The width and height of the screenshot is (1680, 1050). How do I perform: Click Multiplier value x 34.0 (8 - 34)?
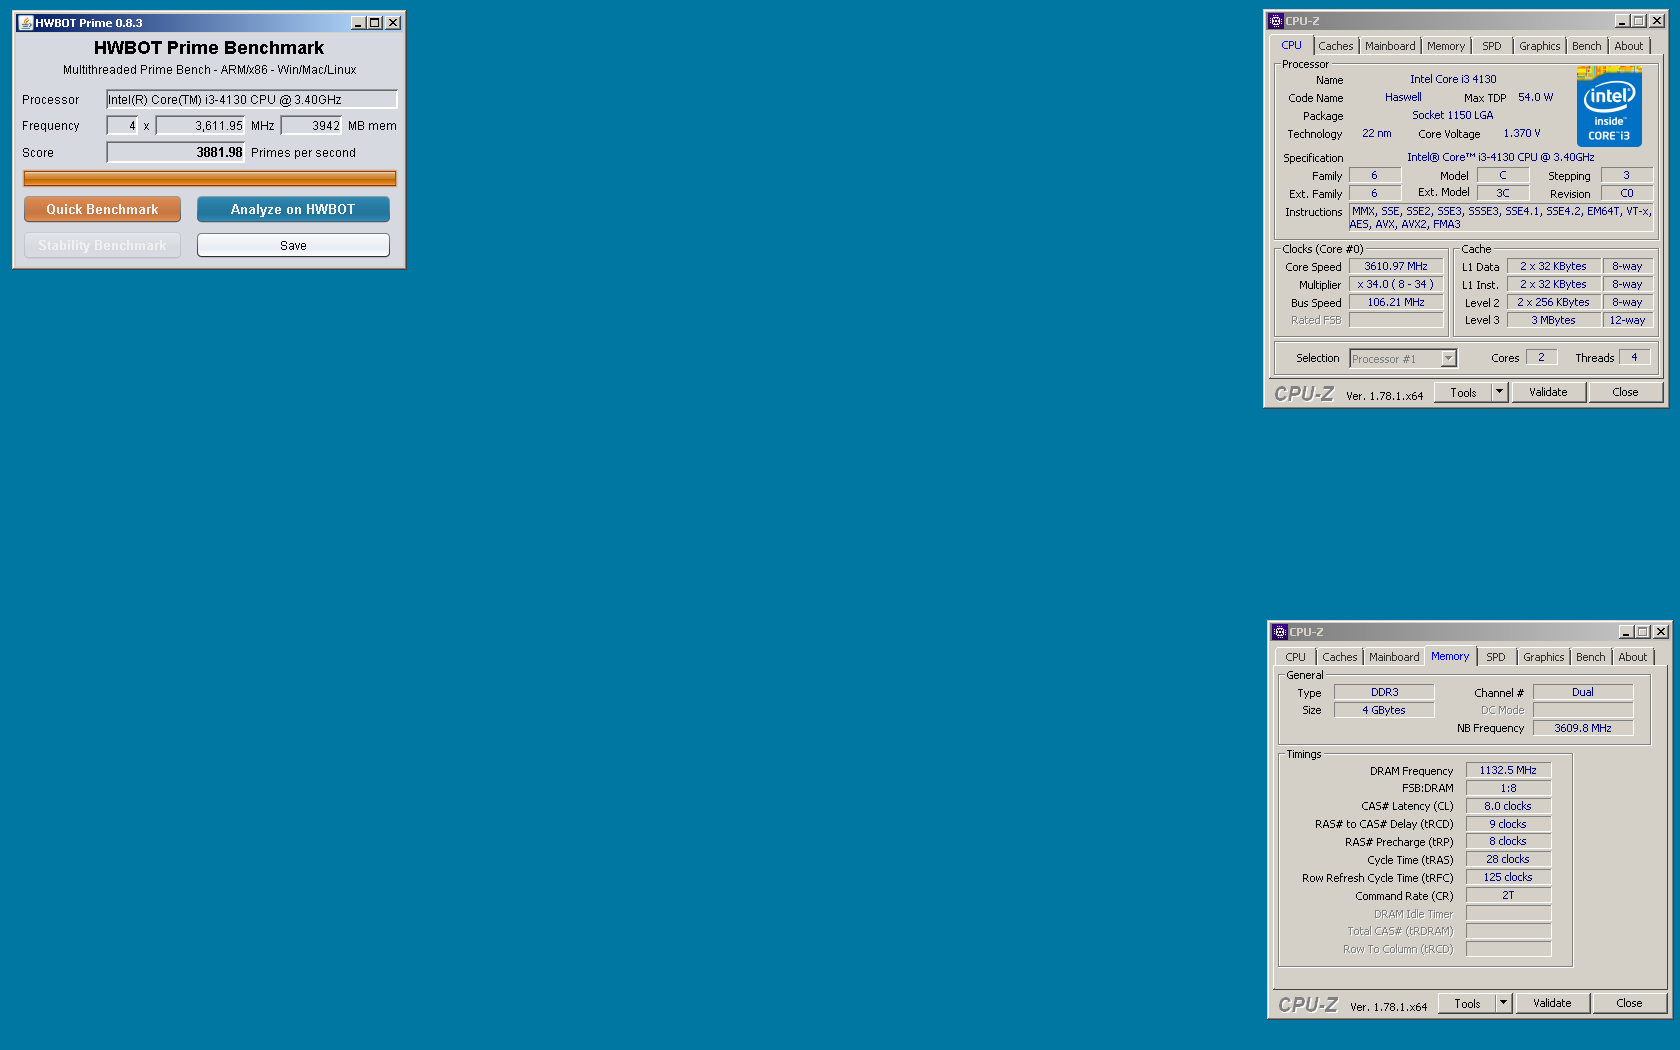1396,284
